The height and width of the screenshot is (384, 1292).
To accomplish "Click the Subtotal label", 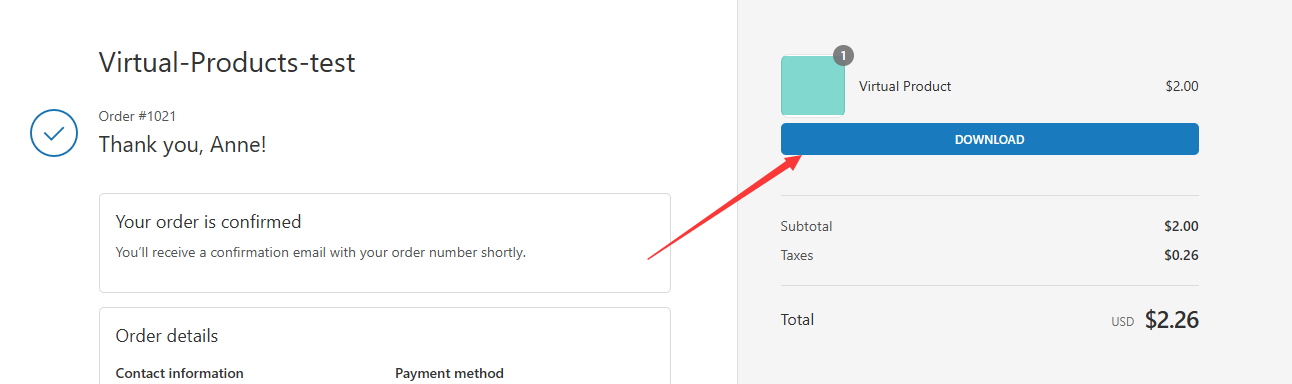I will pos(806,226).
